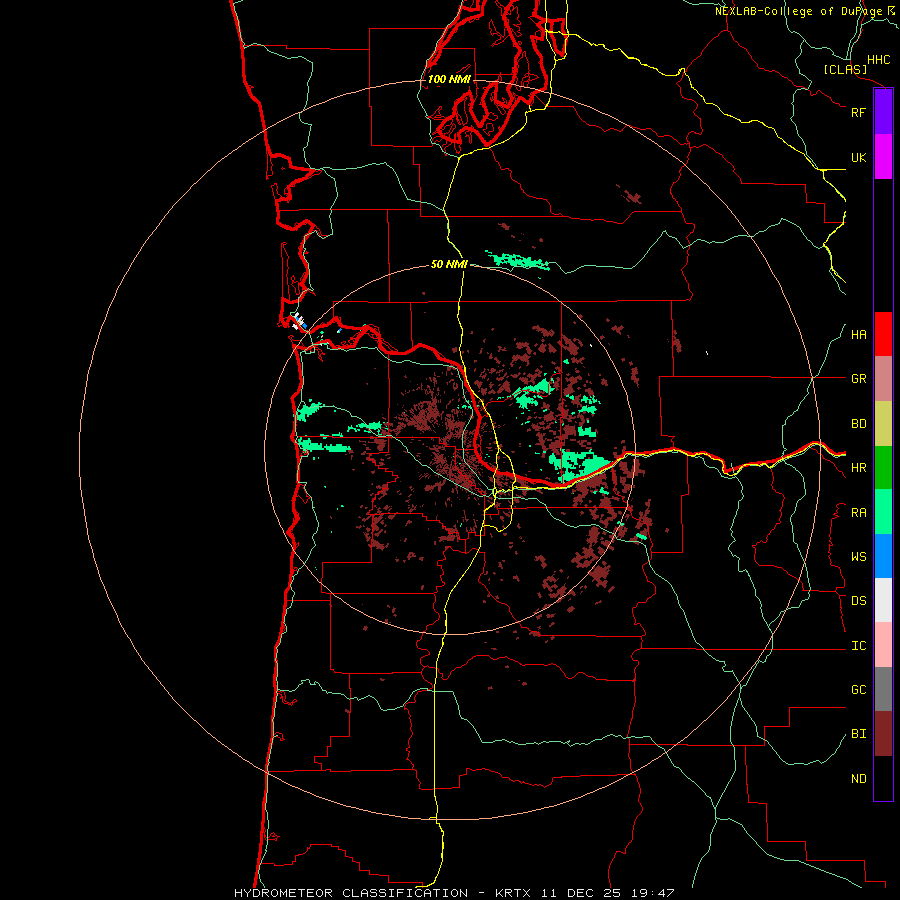Viewport: 900px width, 900px height.
Task: Click the Hydrometeor Classification KRTX timestamp caption
Action: coord(454,893)
